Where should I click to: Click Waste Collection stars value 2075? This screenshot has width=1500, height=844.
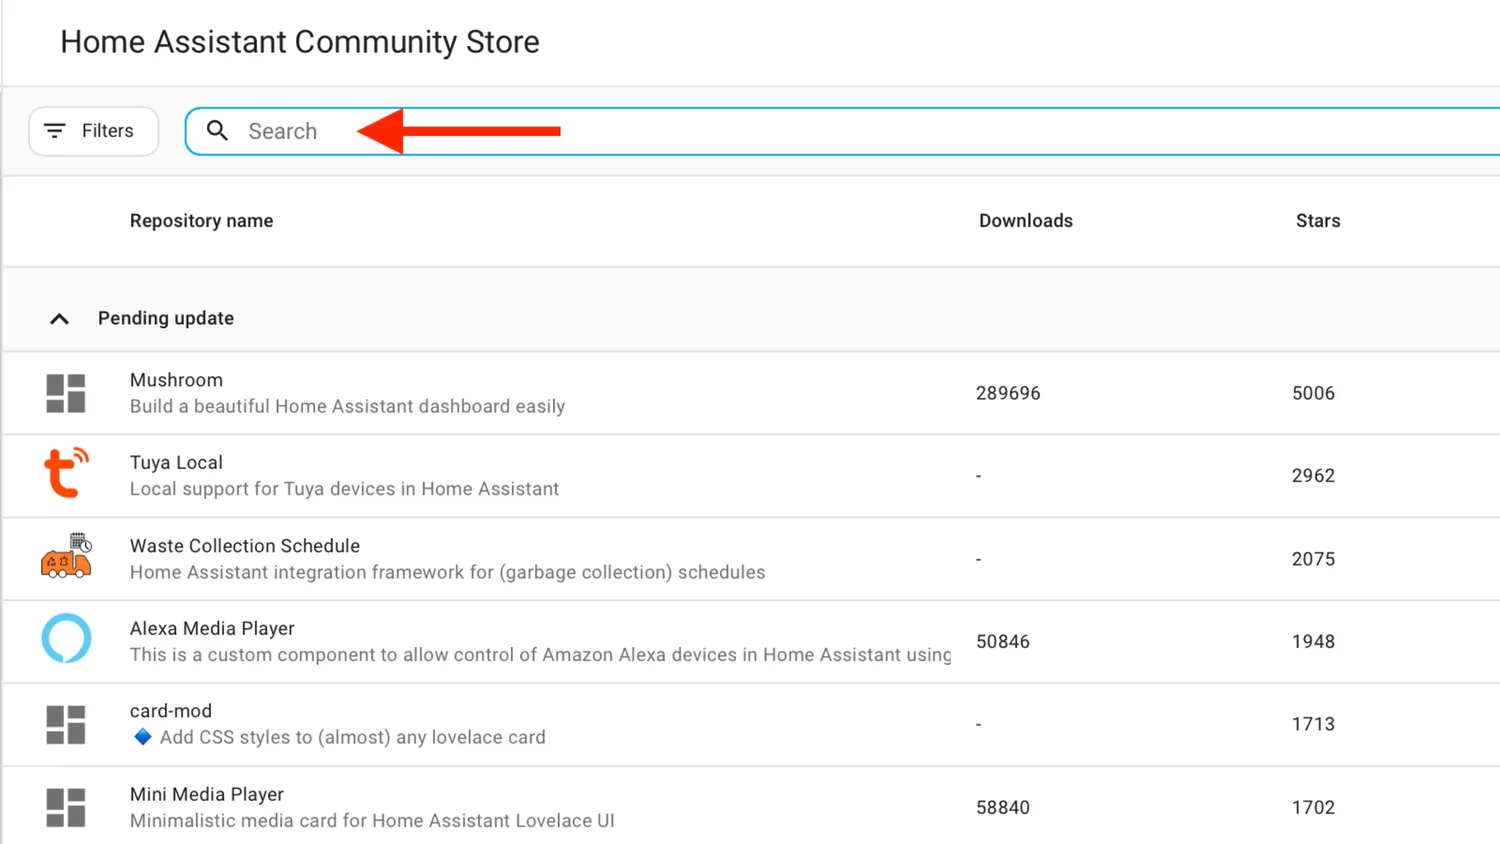(x=1313, y=559)
